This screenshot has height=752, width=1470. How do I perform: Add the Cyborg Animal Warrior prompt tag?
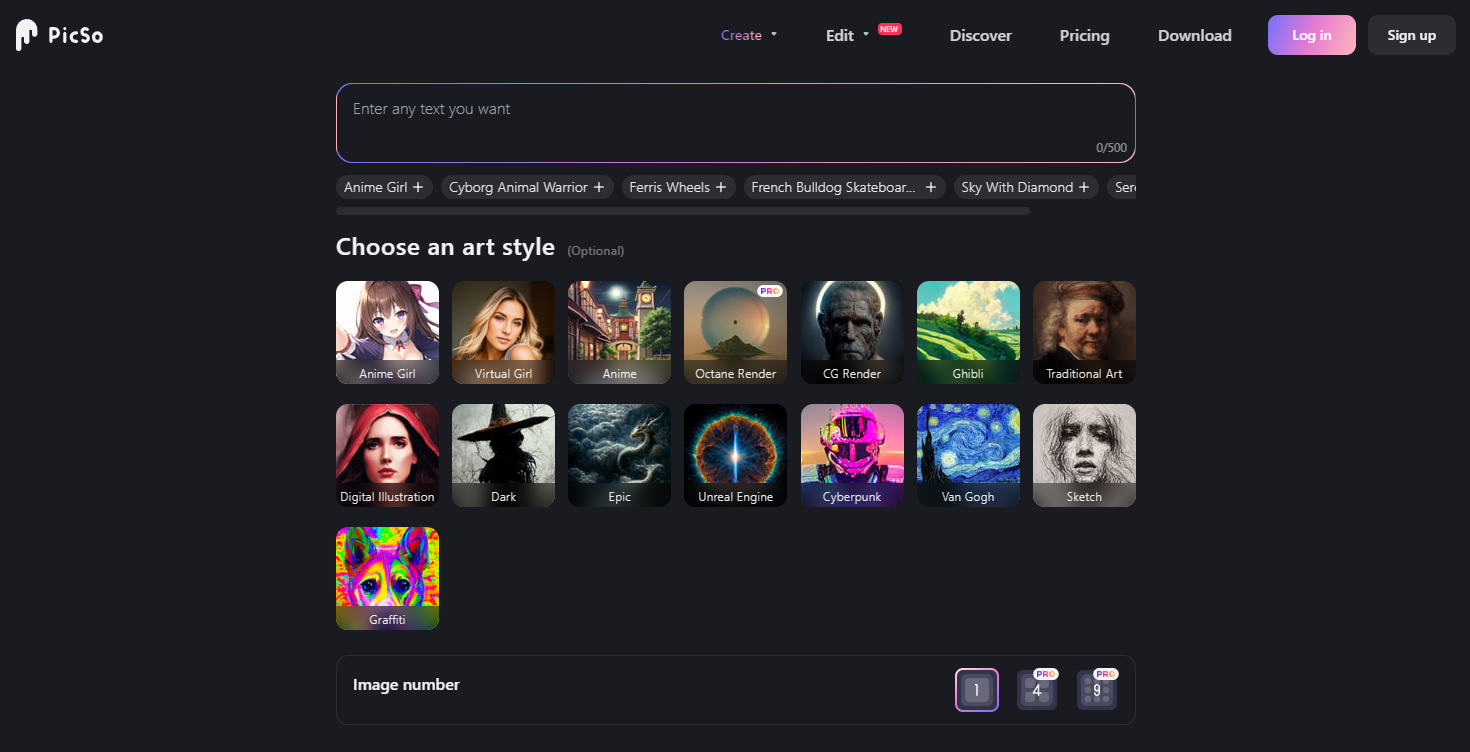pos(527,187)
